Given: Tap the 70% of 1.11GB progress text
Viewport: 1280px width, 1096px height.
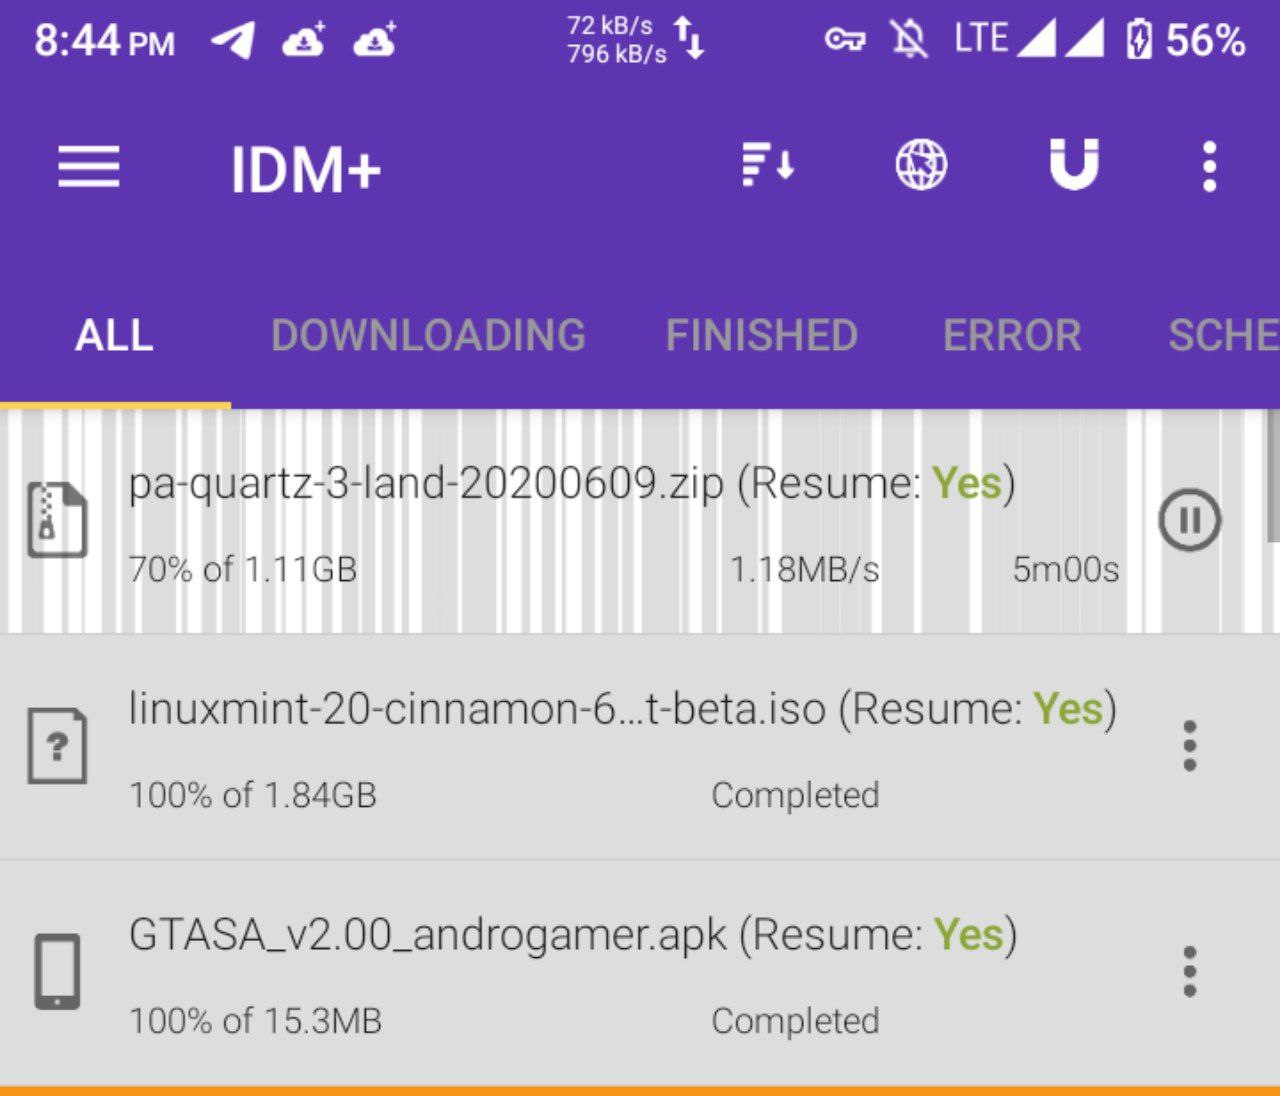Looking at the screenshot, I should coord(243,569).
